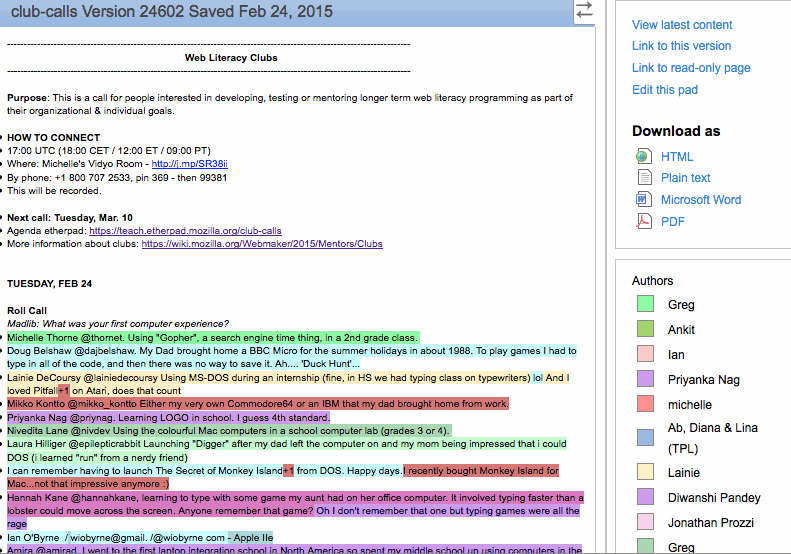This screenshot has height=554, width=791.
Task: Click the PDF file icon
Action: (x=644, y=221)
